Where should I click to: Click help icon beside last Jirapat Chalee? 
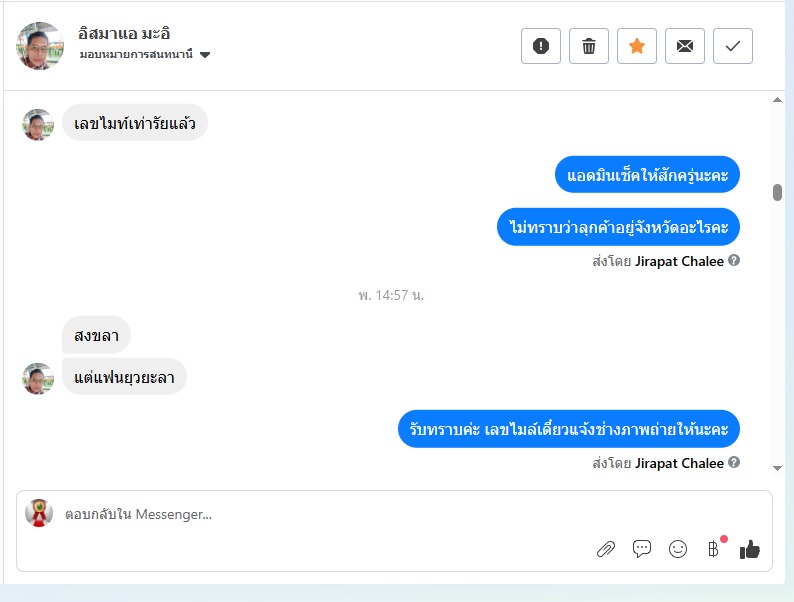(x=734, y=462)
